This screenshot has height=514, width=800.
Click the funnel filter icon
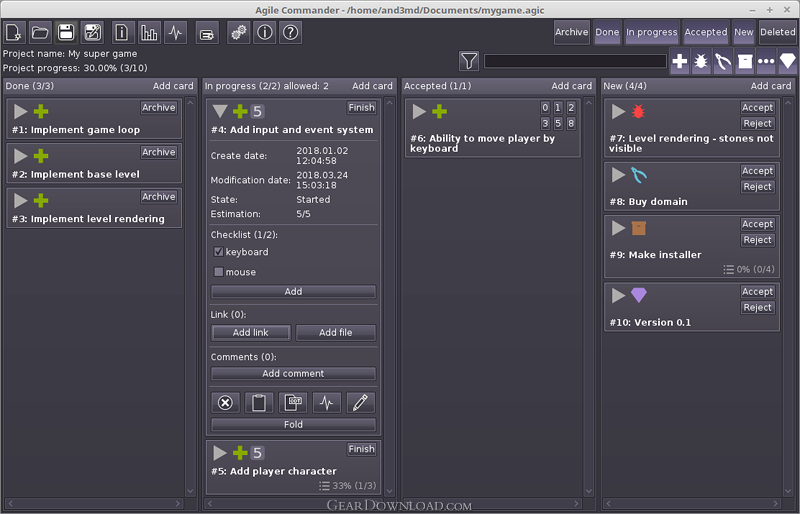click(469, 61)
